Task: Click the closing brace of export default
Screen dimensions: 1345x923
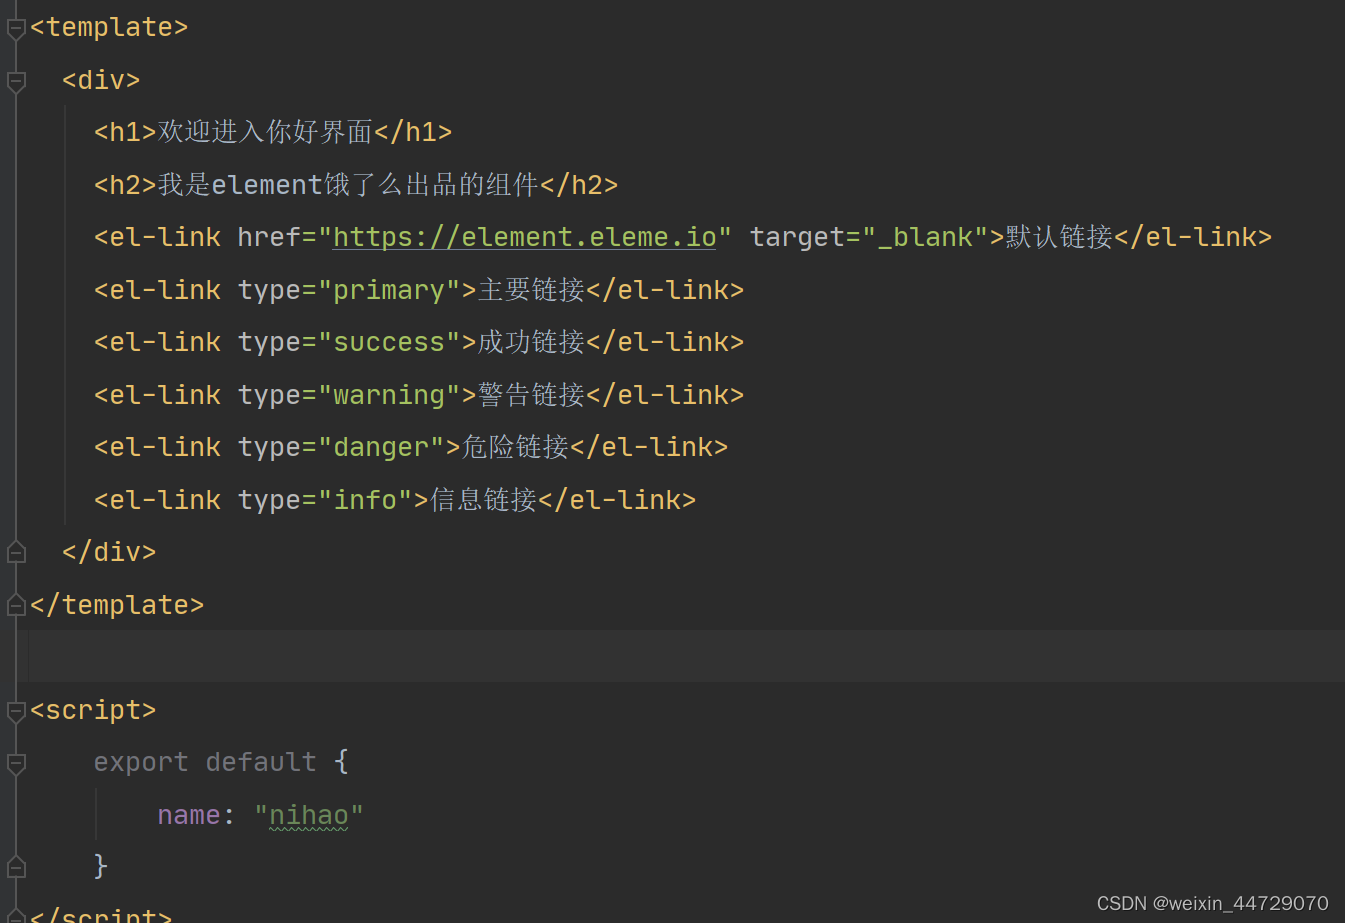Action: tap(100, 866)
